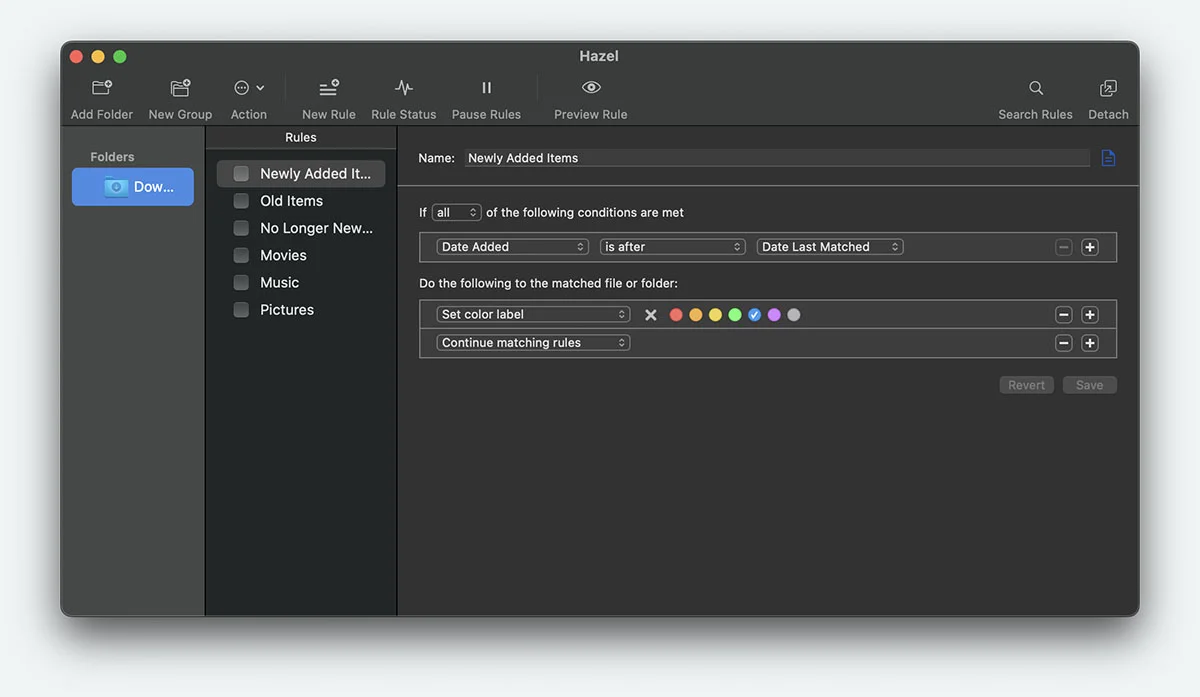Open the Date Added attribute dropdown
The width and height of the screenshot is (1200, 697).
coord(513,247)
